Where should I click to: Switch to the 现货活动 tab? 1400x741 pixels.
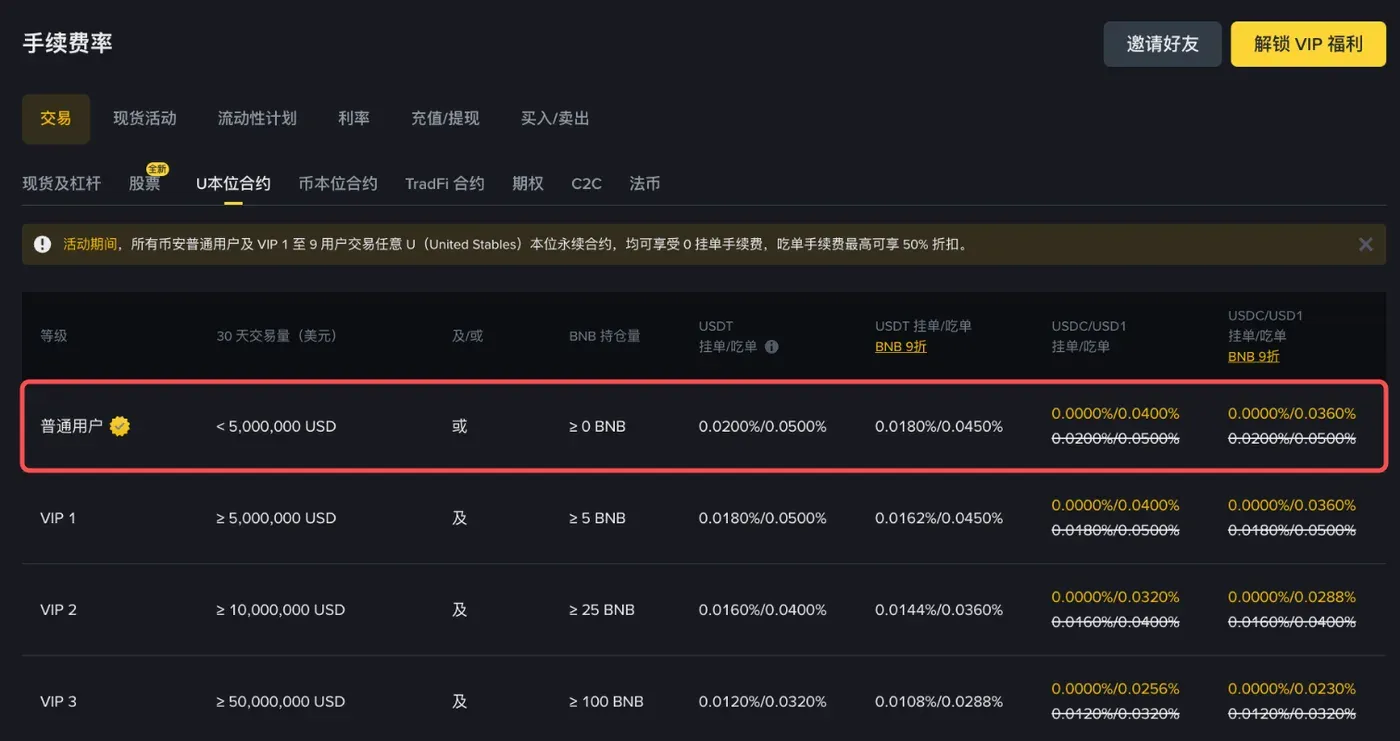[x=145, y=119]
